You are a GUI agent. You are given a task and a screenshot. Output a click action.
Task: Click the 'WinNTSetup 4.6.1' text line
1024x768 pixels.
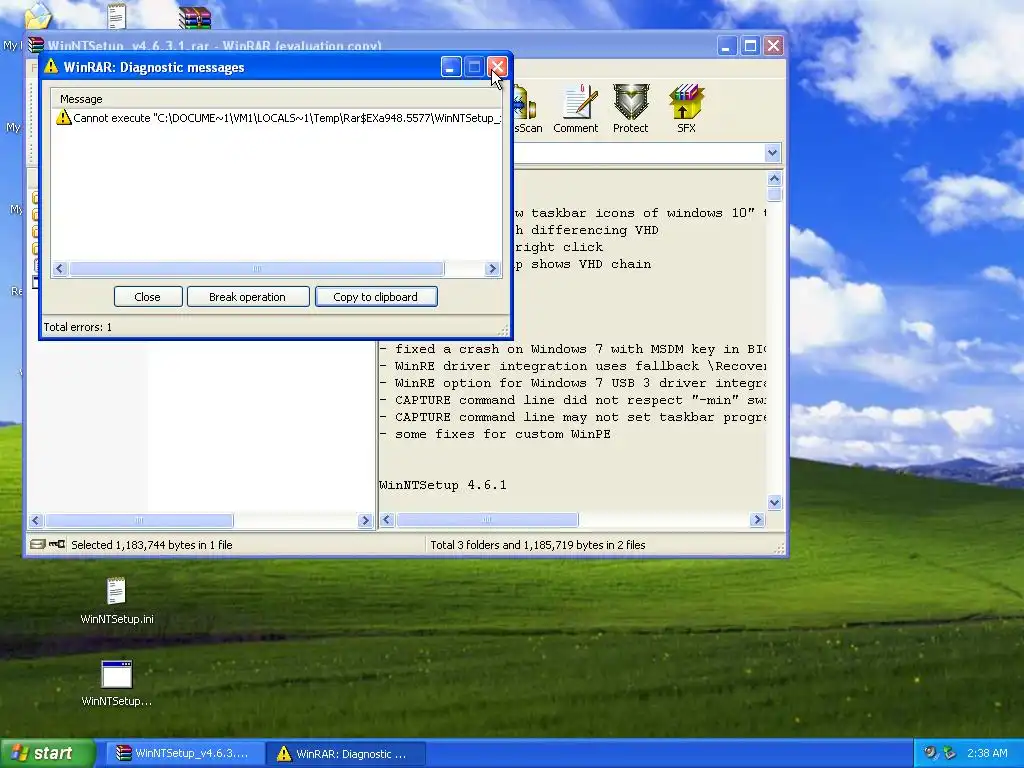[x=443, y=485]
